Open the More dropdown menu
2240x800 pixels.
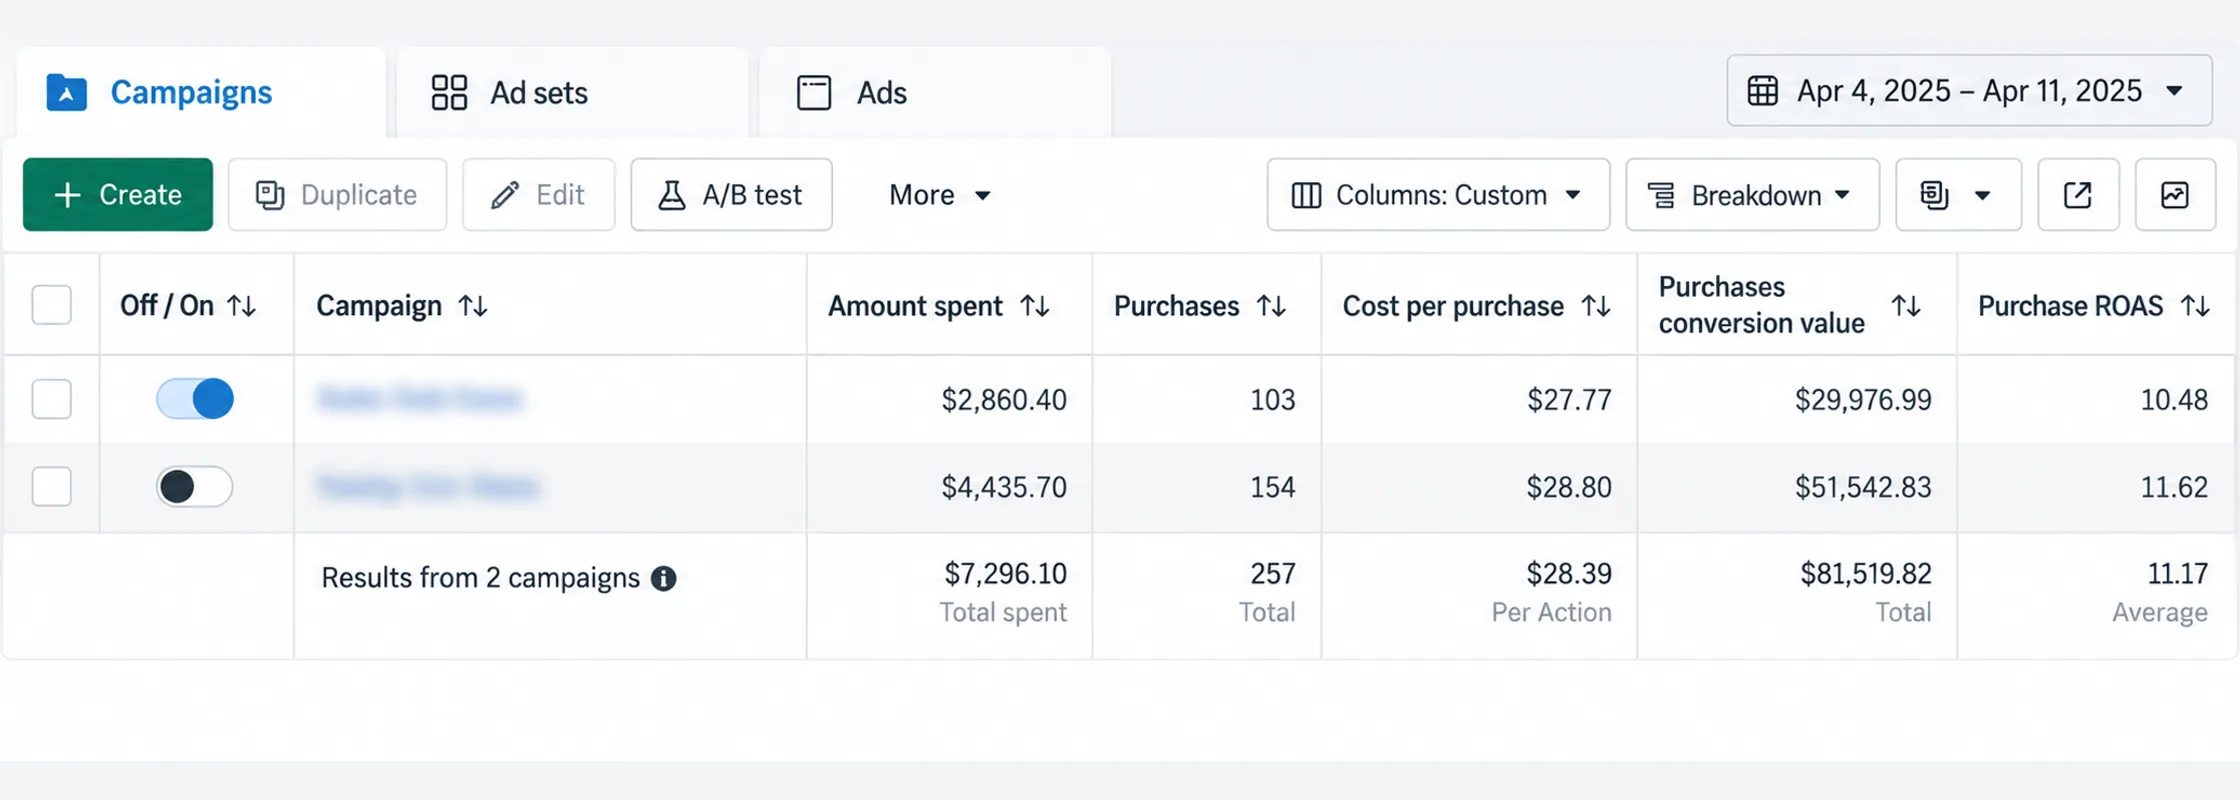[x=939, y=195]
